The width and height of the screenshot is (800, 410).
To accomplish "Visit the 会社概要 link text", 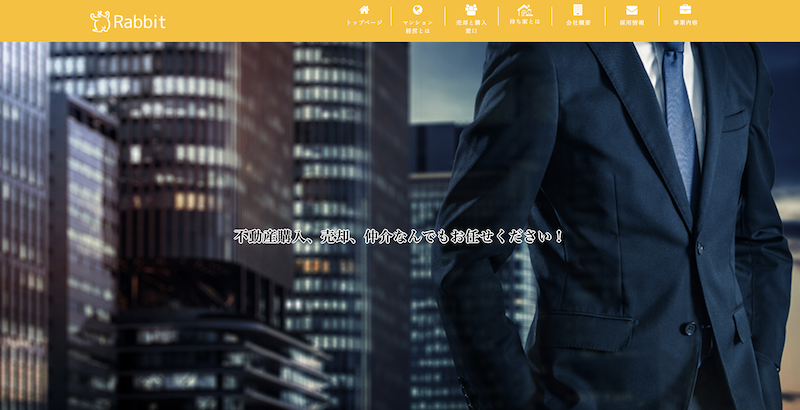I will click(578, 22).
